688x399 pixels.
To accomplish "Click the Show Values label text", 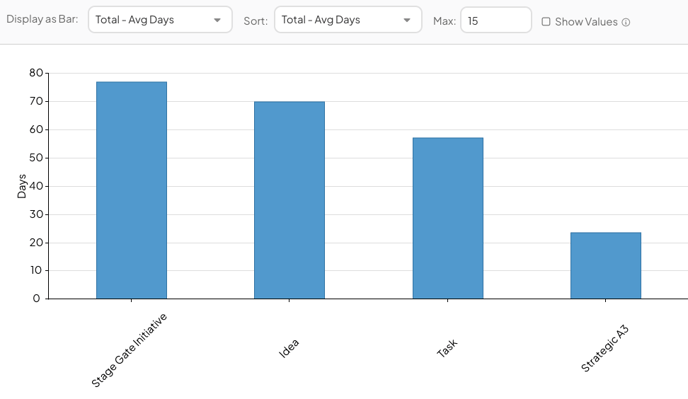I will pos(586,22).
